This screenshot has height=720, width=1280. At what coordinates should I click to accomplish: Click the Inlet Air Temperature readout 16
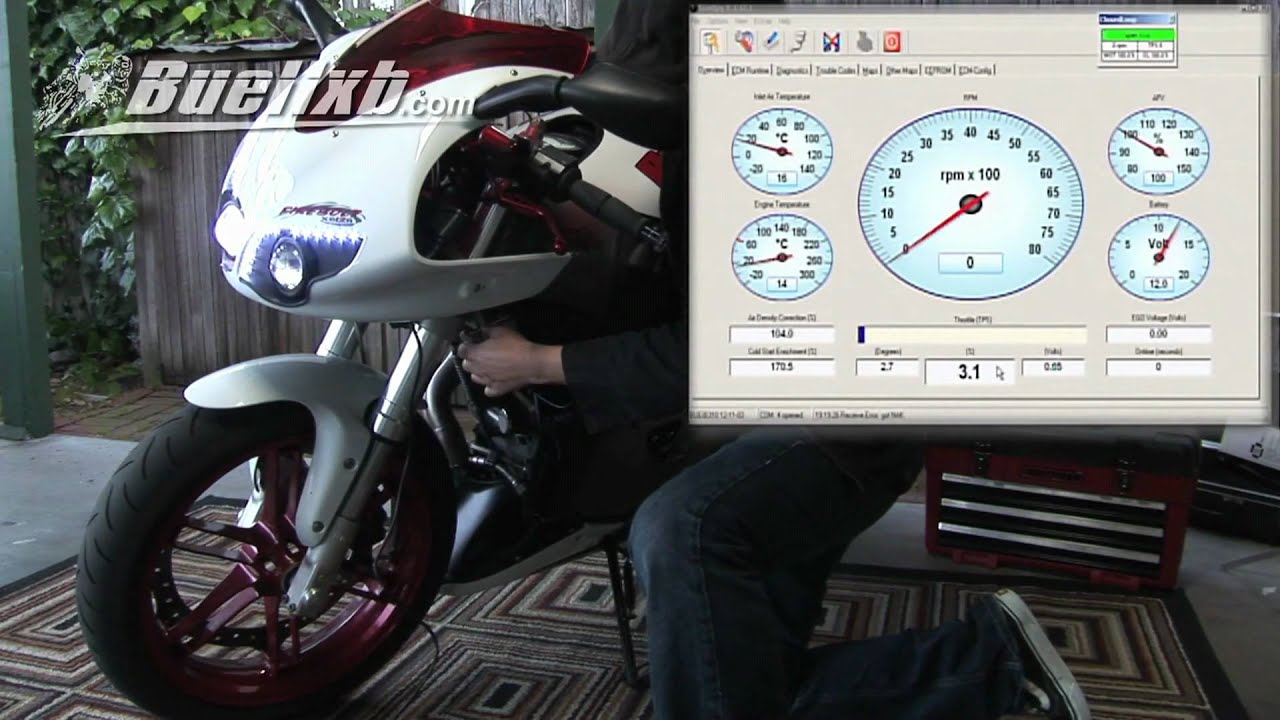tap(782, 178)
